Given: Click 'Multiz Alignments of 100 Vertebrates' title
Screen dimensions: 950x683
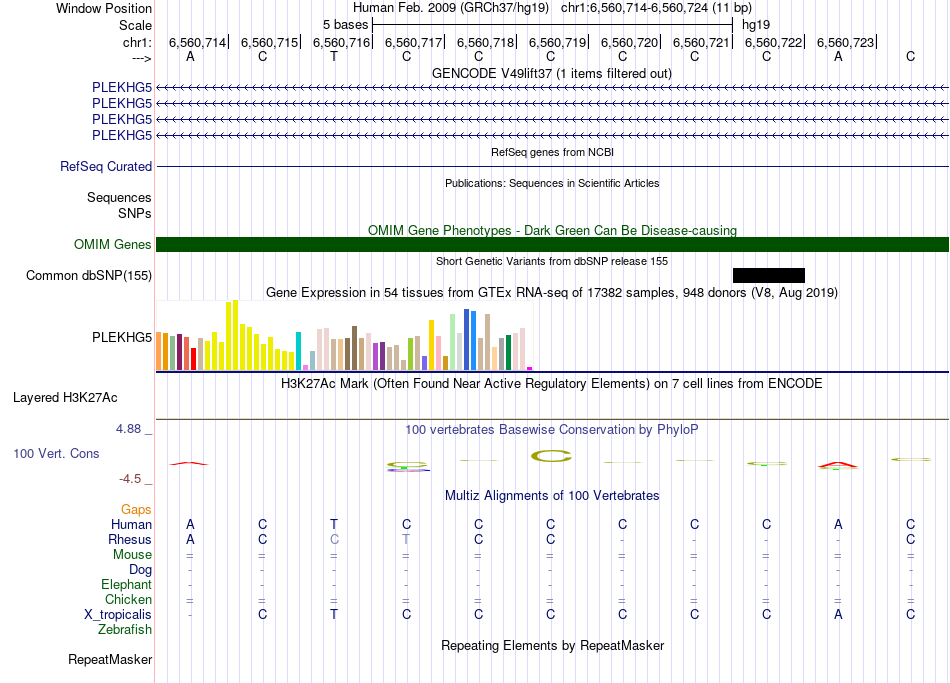Looking at the screenshot, I should point(552,496).
